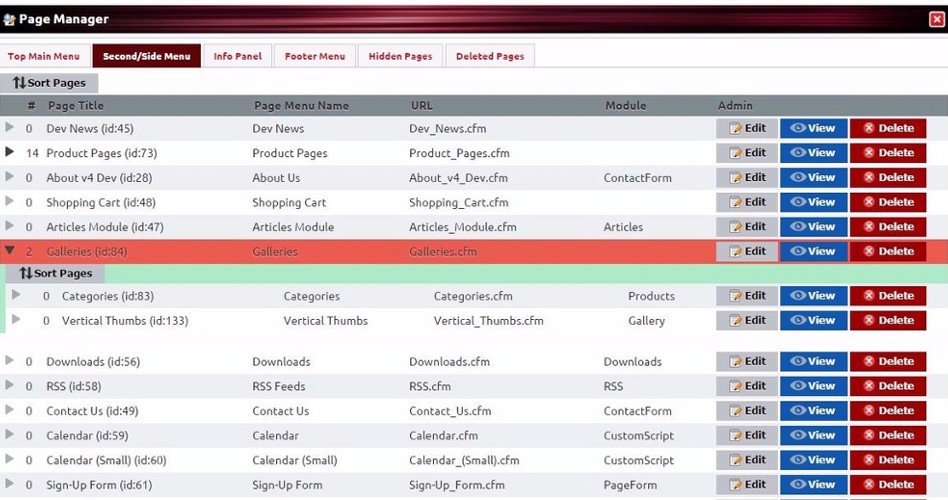Screen dimensions: 948x500
Task: Edit the Shopping Cart page
Action: pyautogui.click(x=747, y=202)
